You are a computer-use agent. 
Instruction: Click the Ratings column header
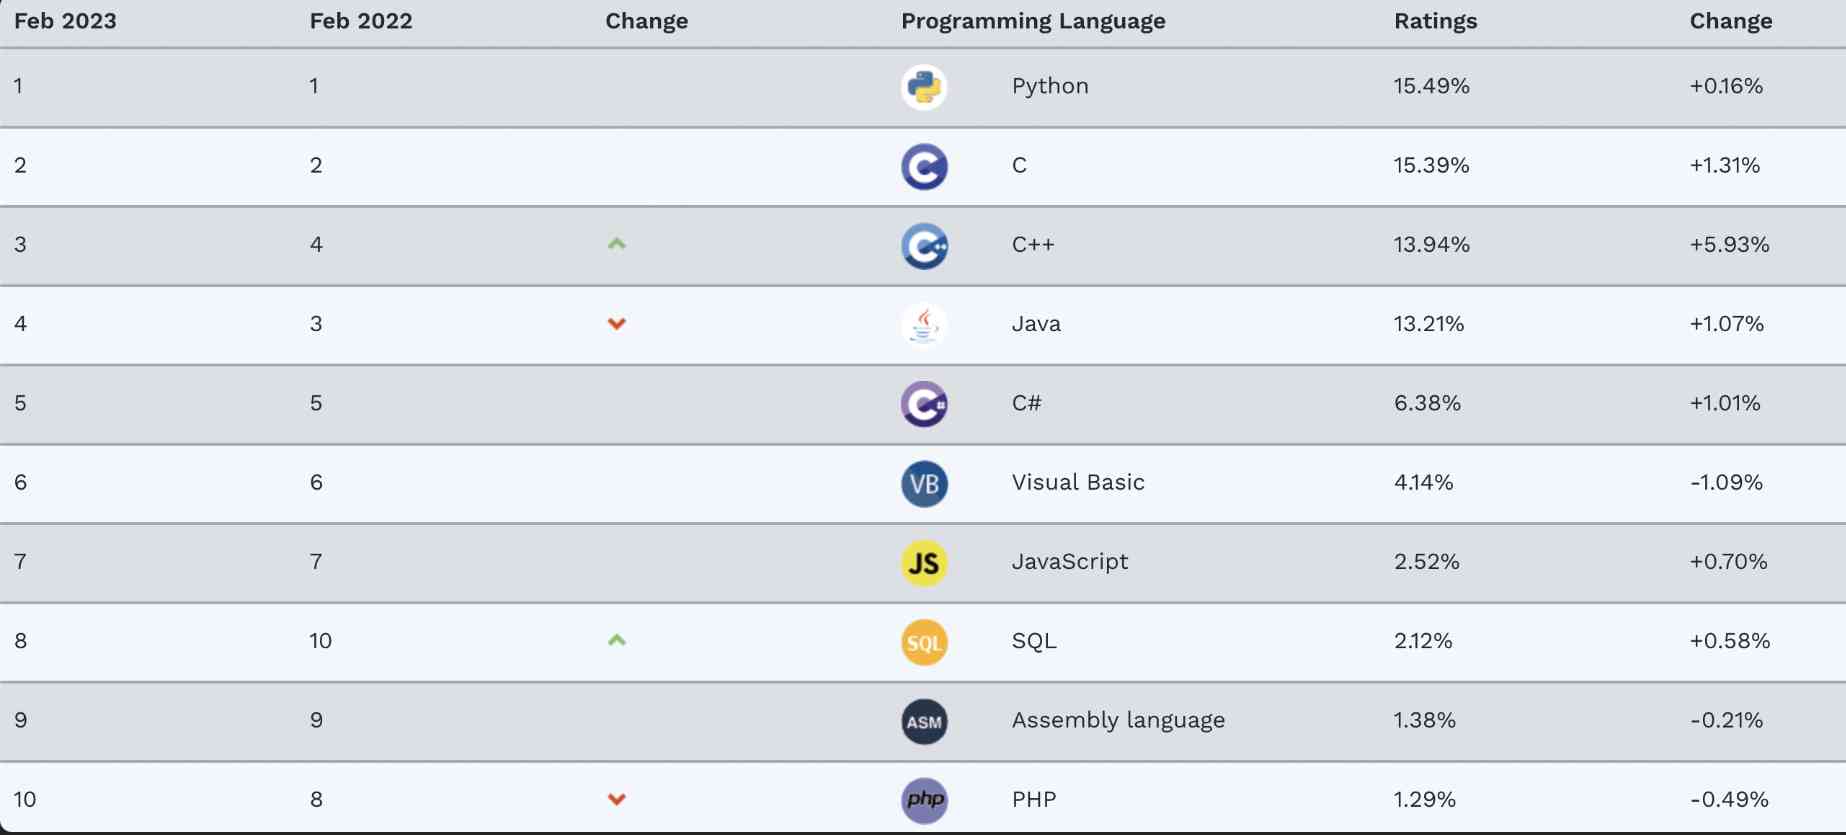[1435, 21]
